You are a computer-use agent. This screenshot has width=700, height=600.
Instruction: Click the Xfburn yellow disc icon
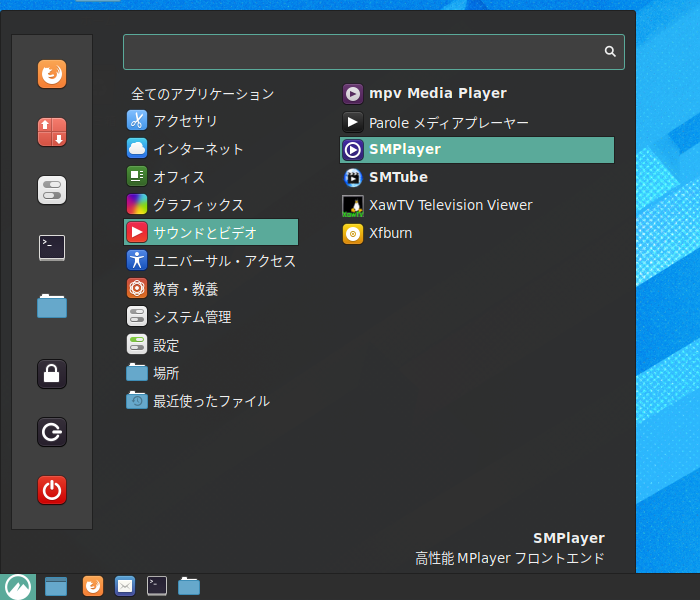(353, 233)
